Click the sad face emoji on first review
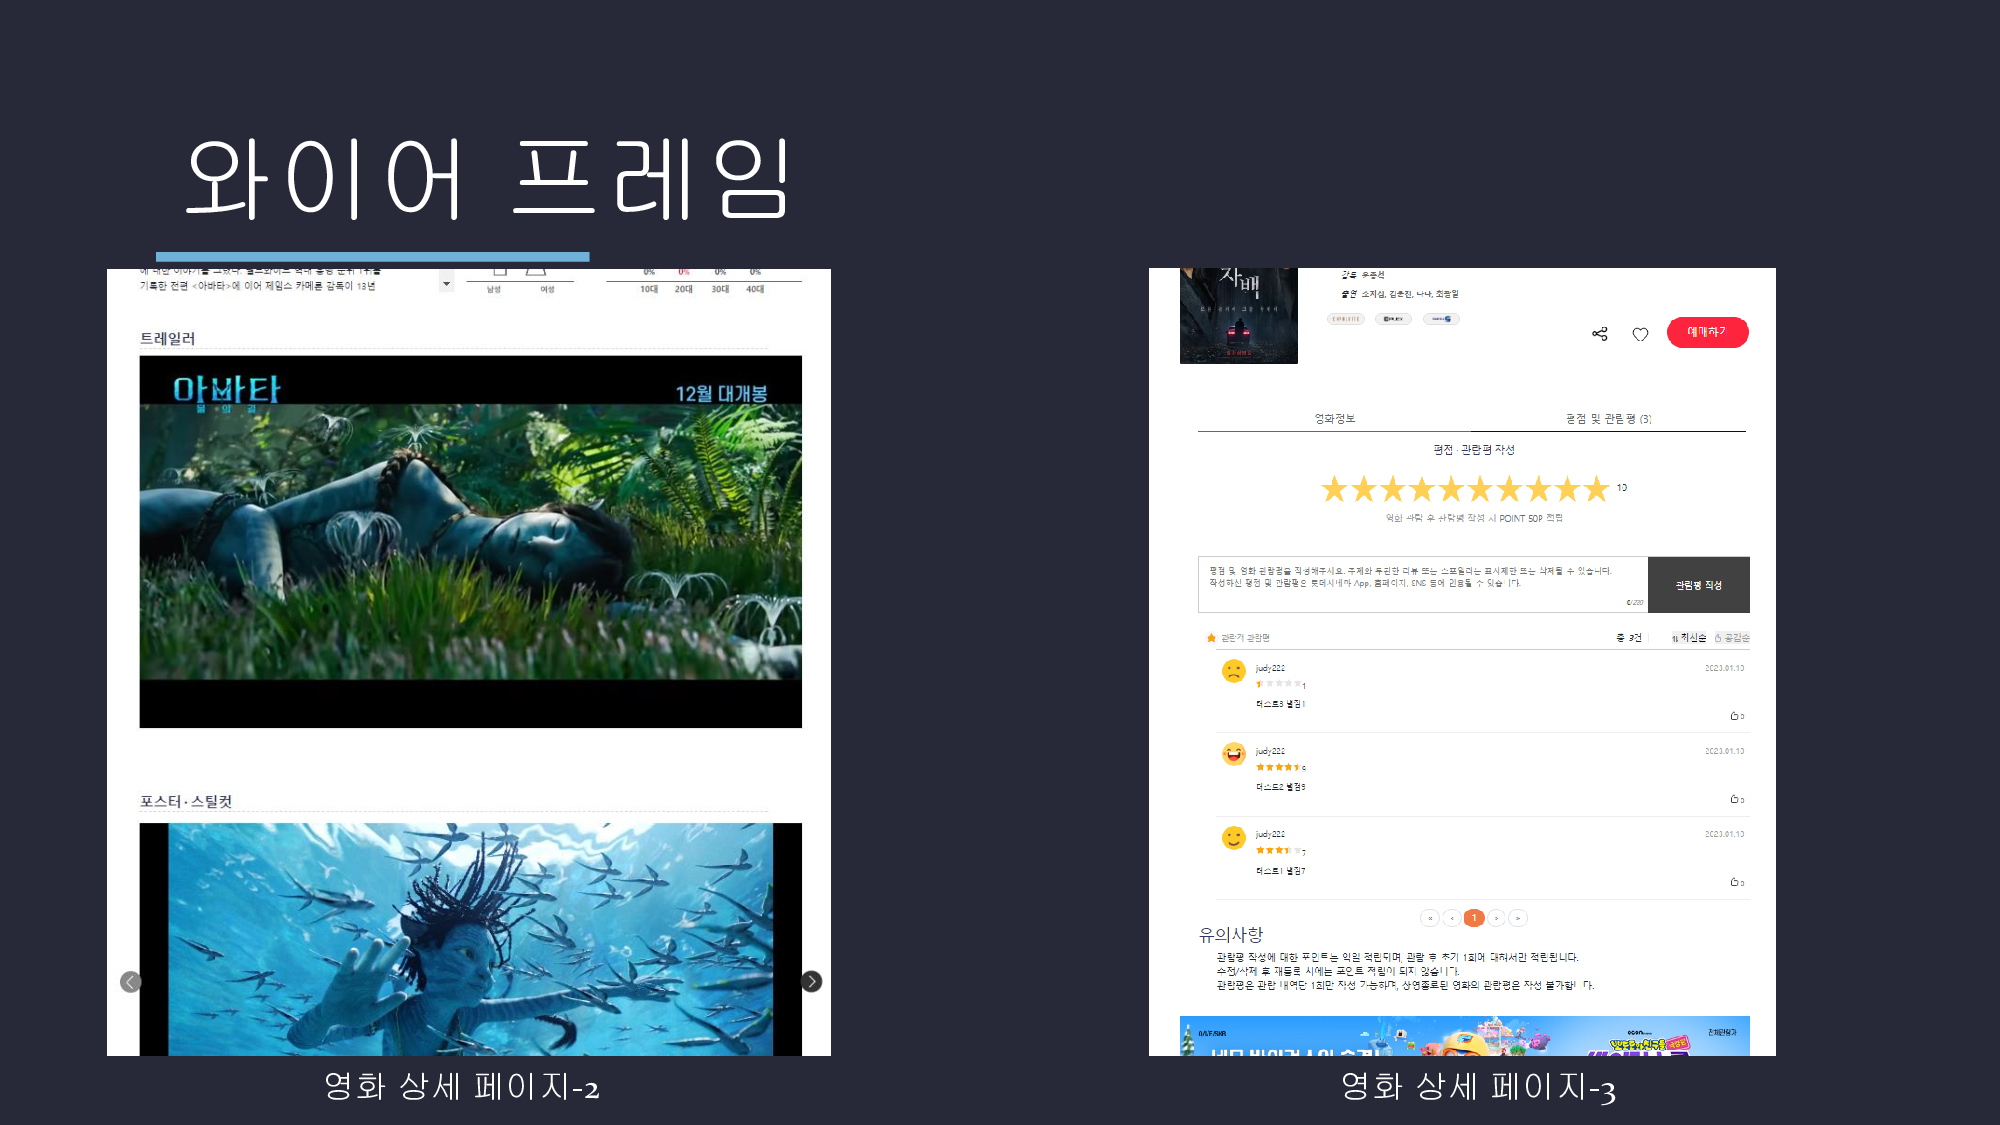Image resolution: width=2000 pixels, height=1125 pixels. point(1234,671)
